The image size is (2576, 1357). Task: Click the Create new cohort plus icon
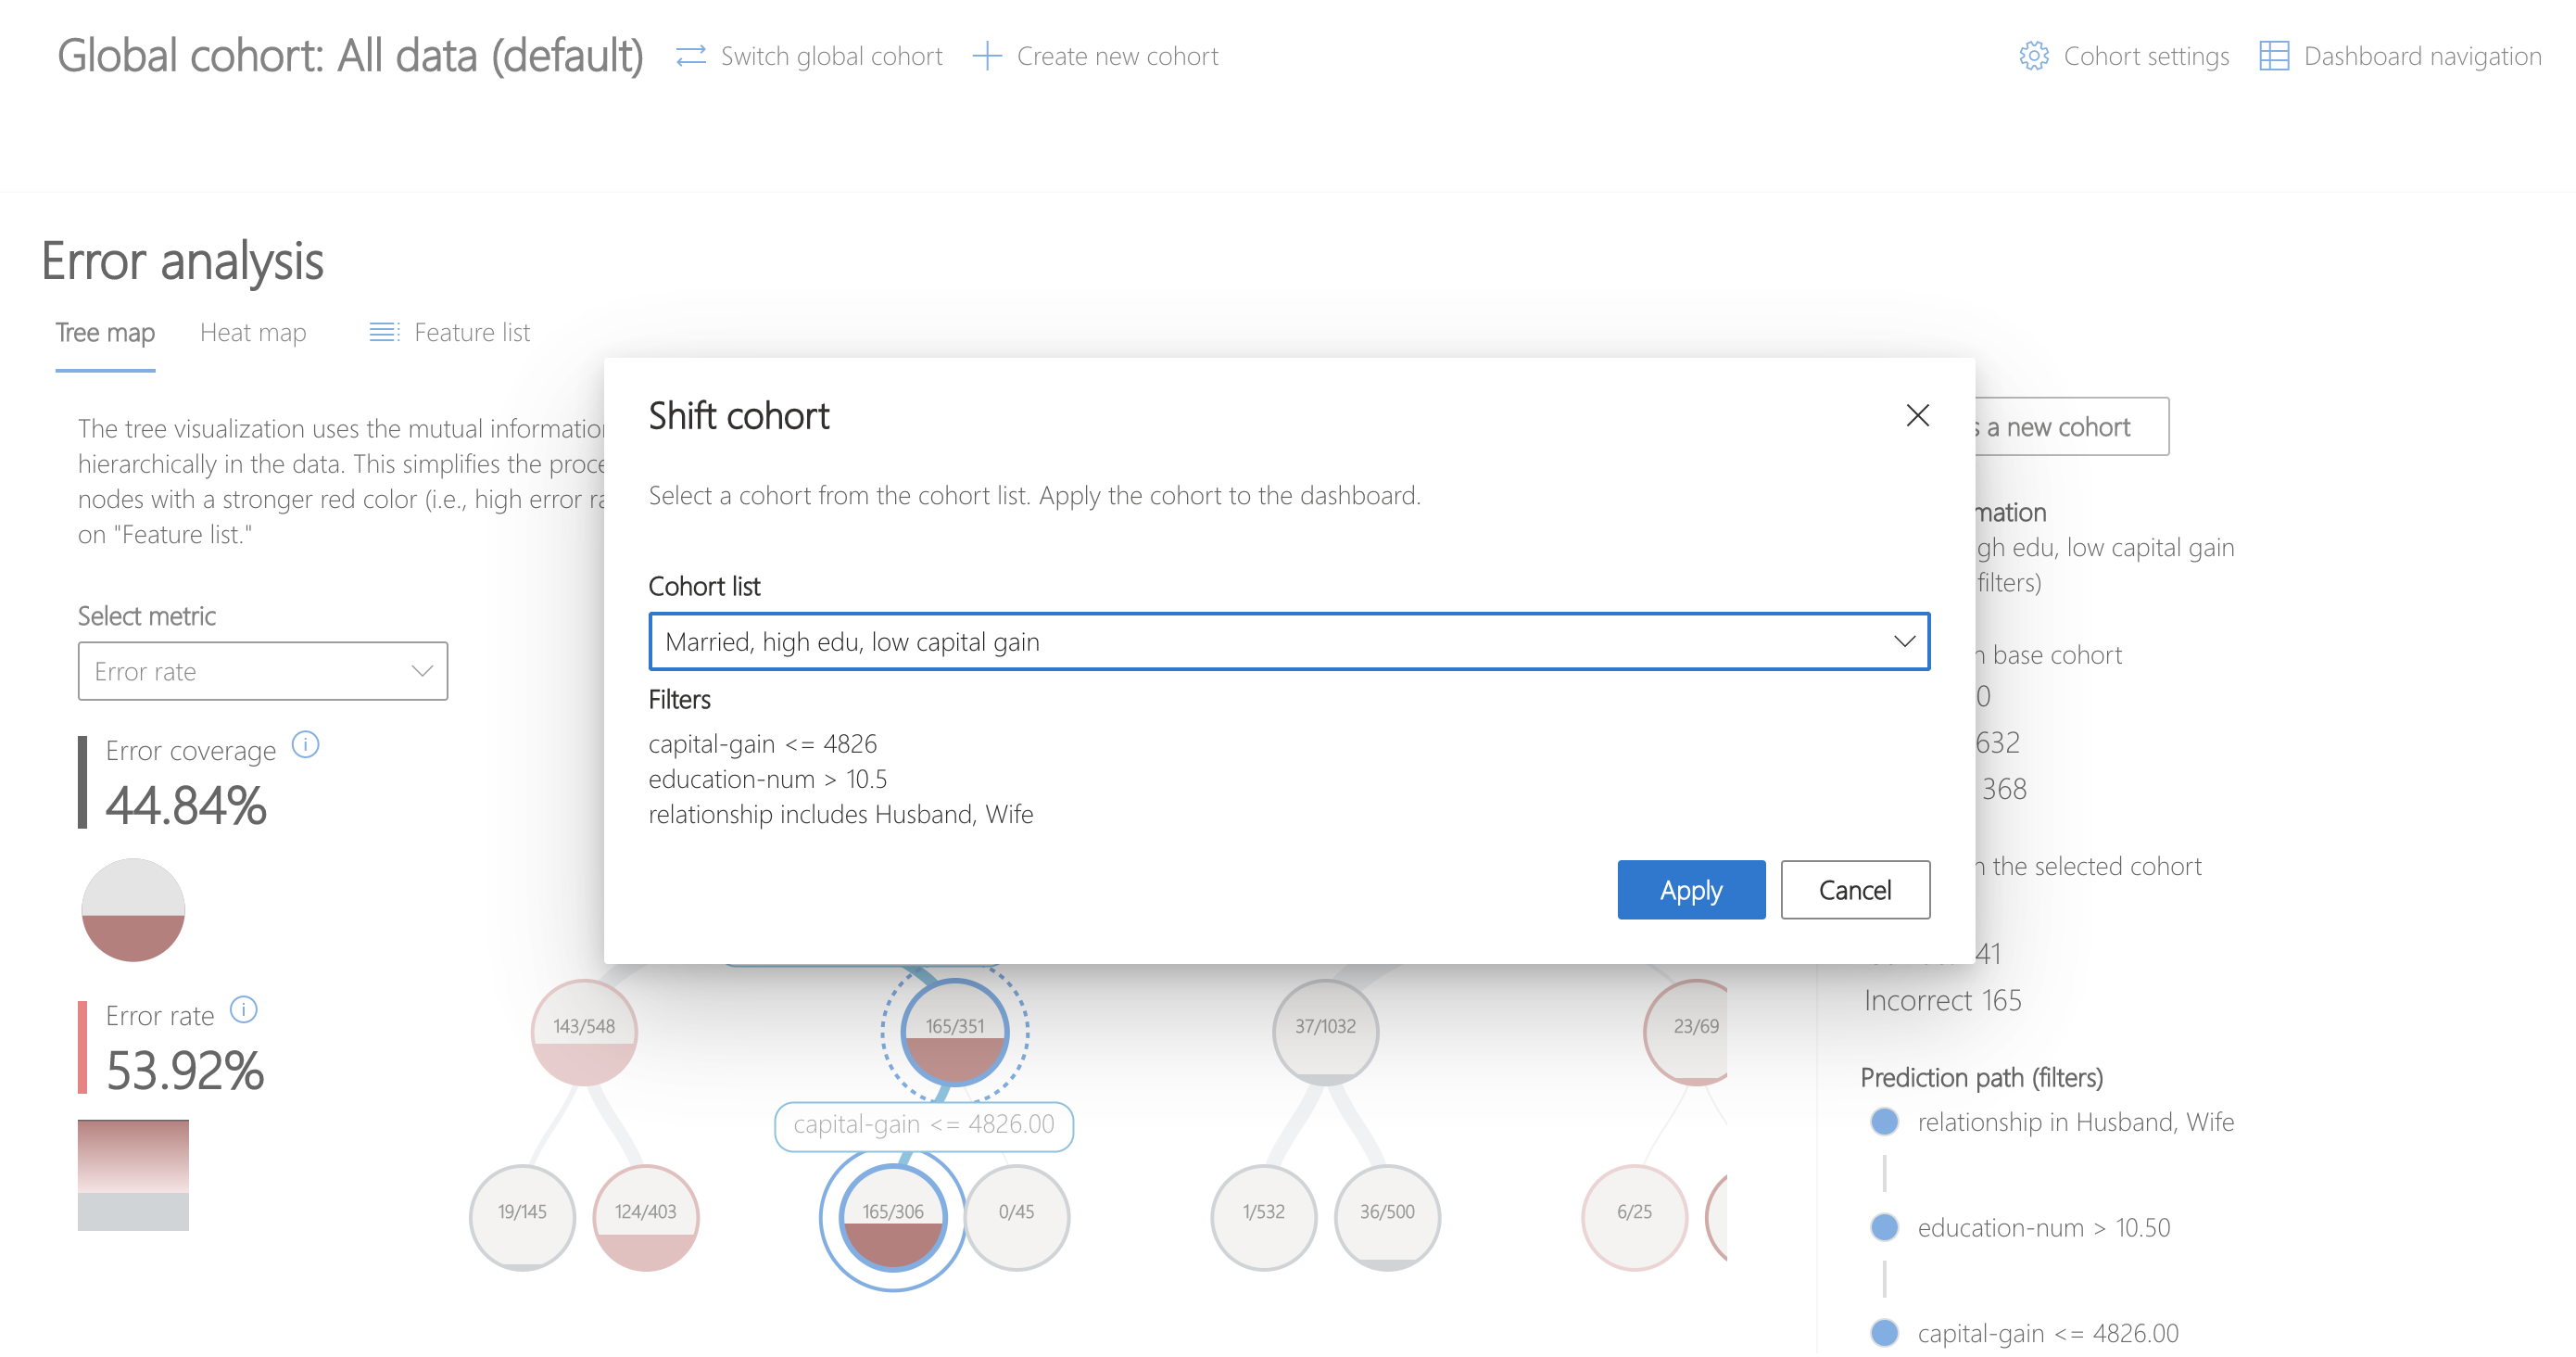[x=987, y=56]
